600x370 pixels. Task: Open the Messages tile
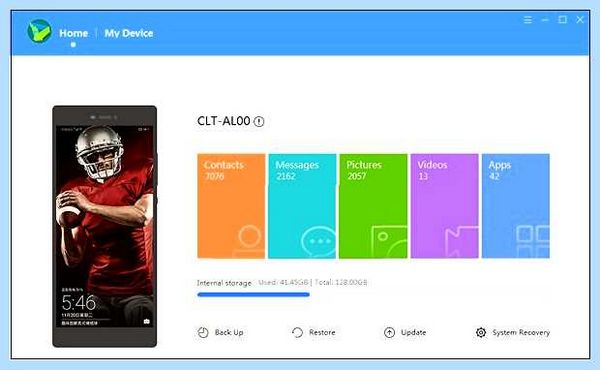[x=302, y=206]
